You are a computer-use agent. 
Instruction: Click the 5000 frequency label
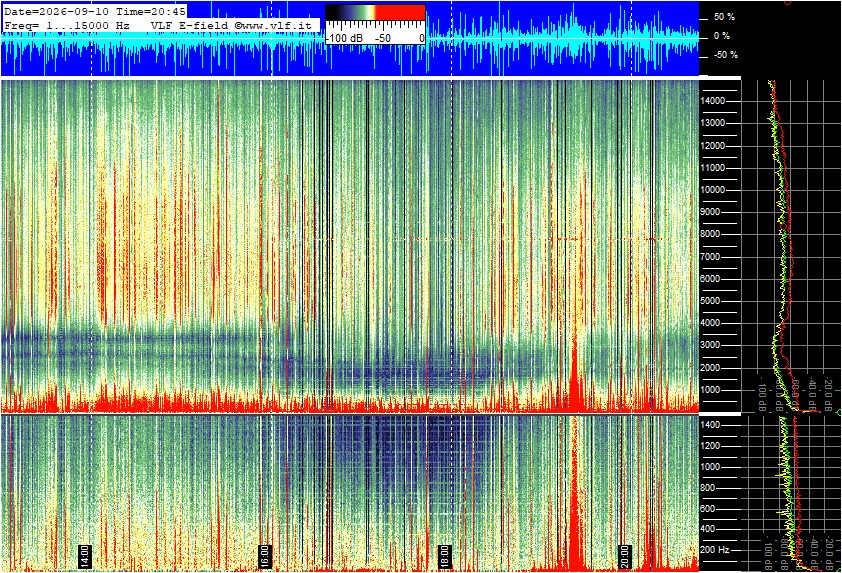pos(710,301)
